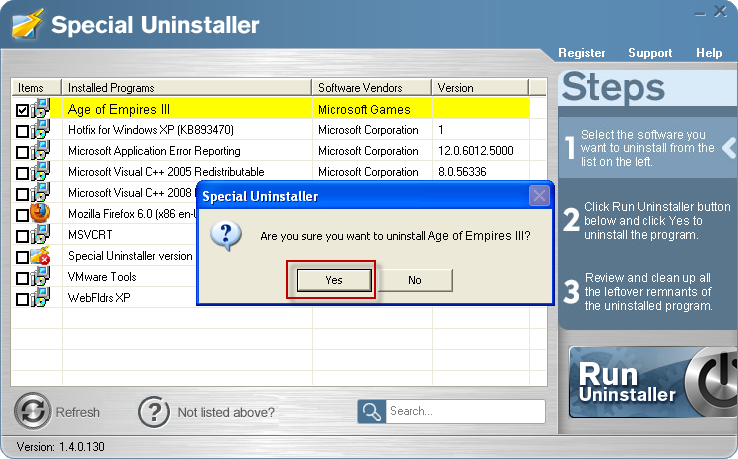Check the MSVCRT checkbox
The image size is (738, 459).
click(22, 236)
